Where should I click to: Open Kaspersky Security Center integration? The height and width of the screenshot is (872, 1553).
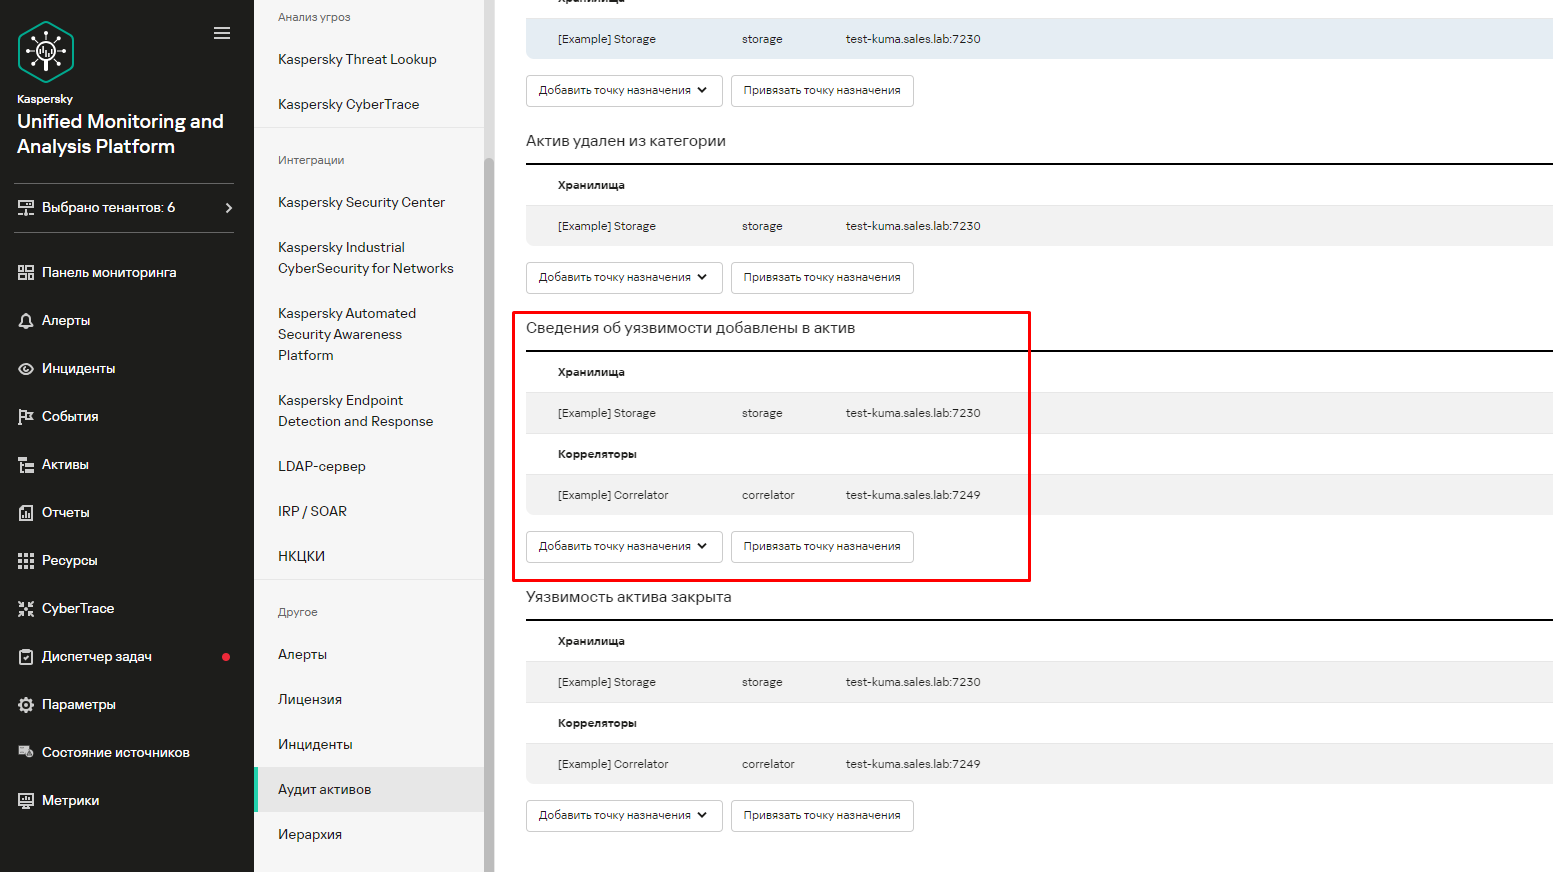[x=361, y=202]
